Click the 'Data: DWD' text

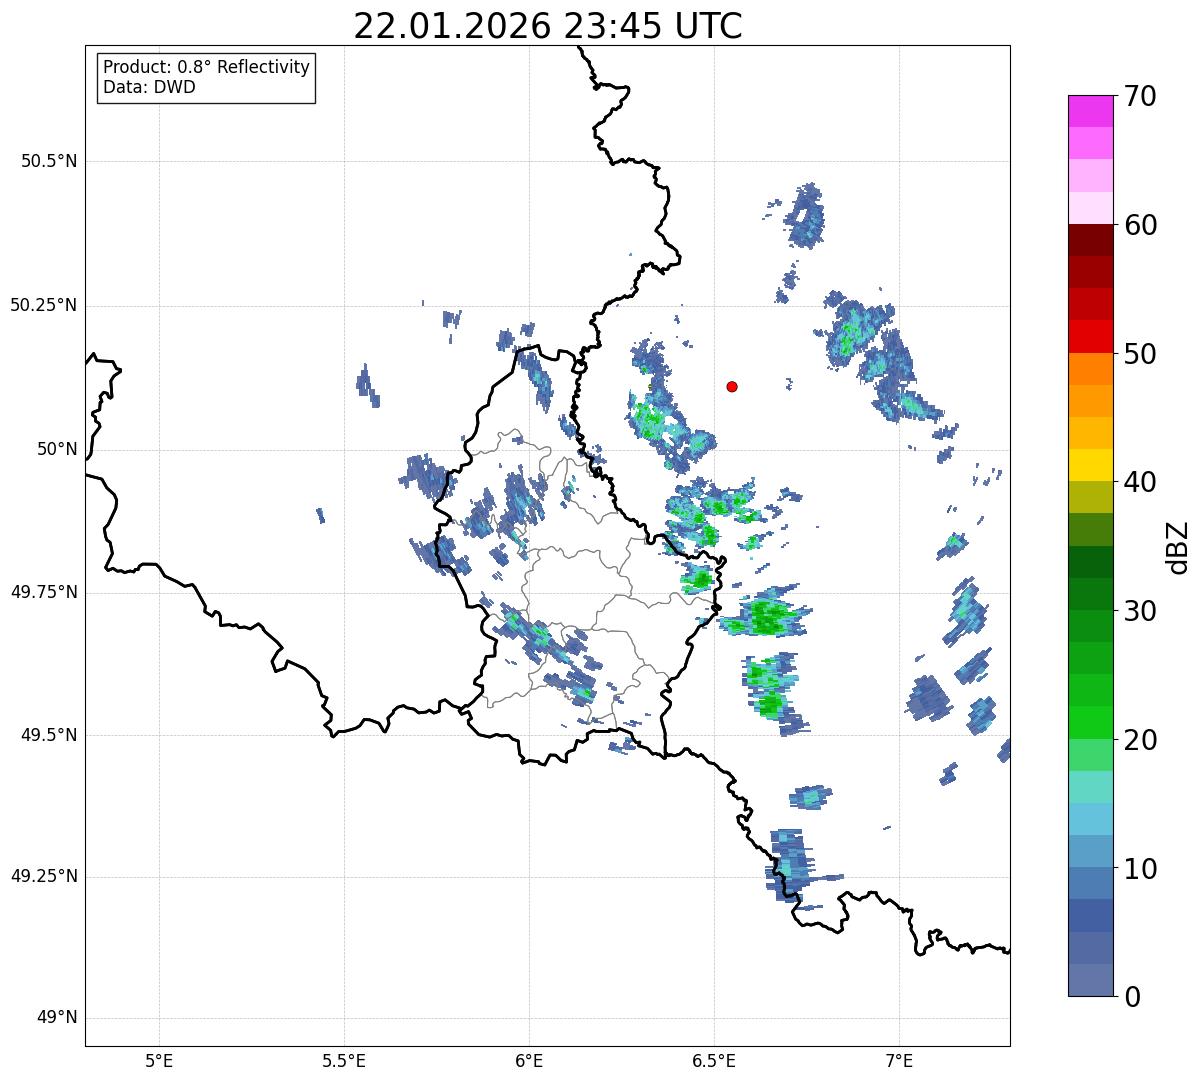tap(149, 87)
